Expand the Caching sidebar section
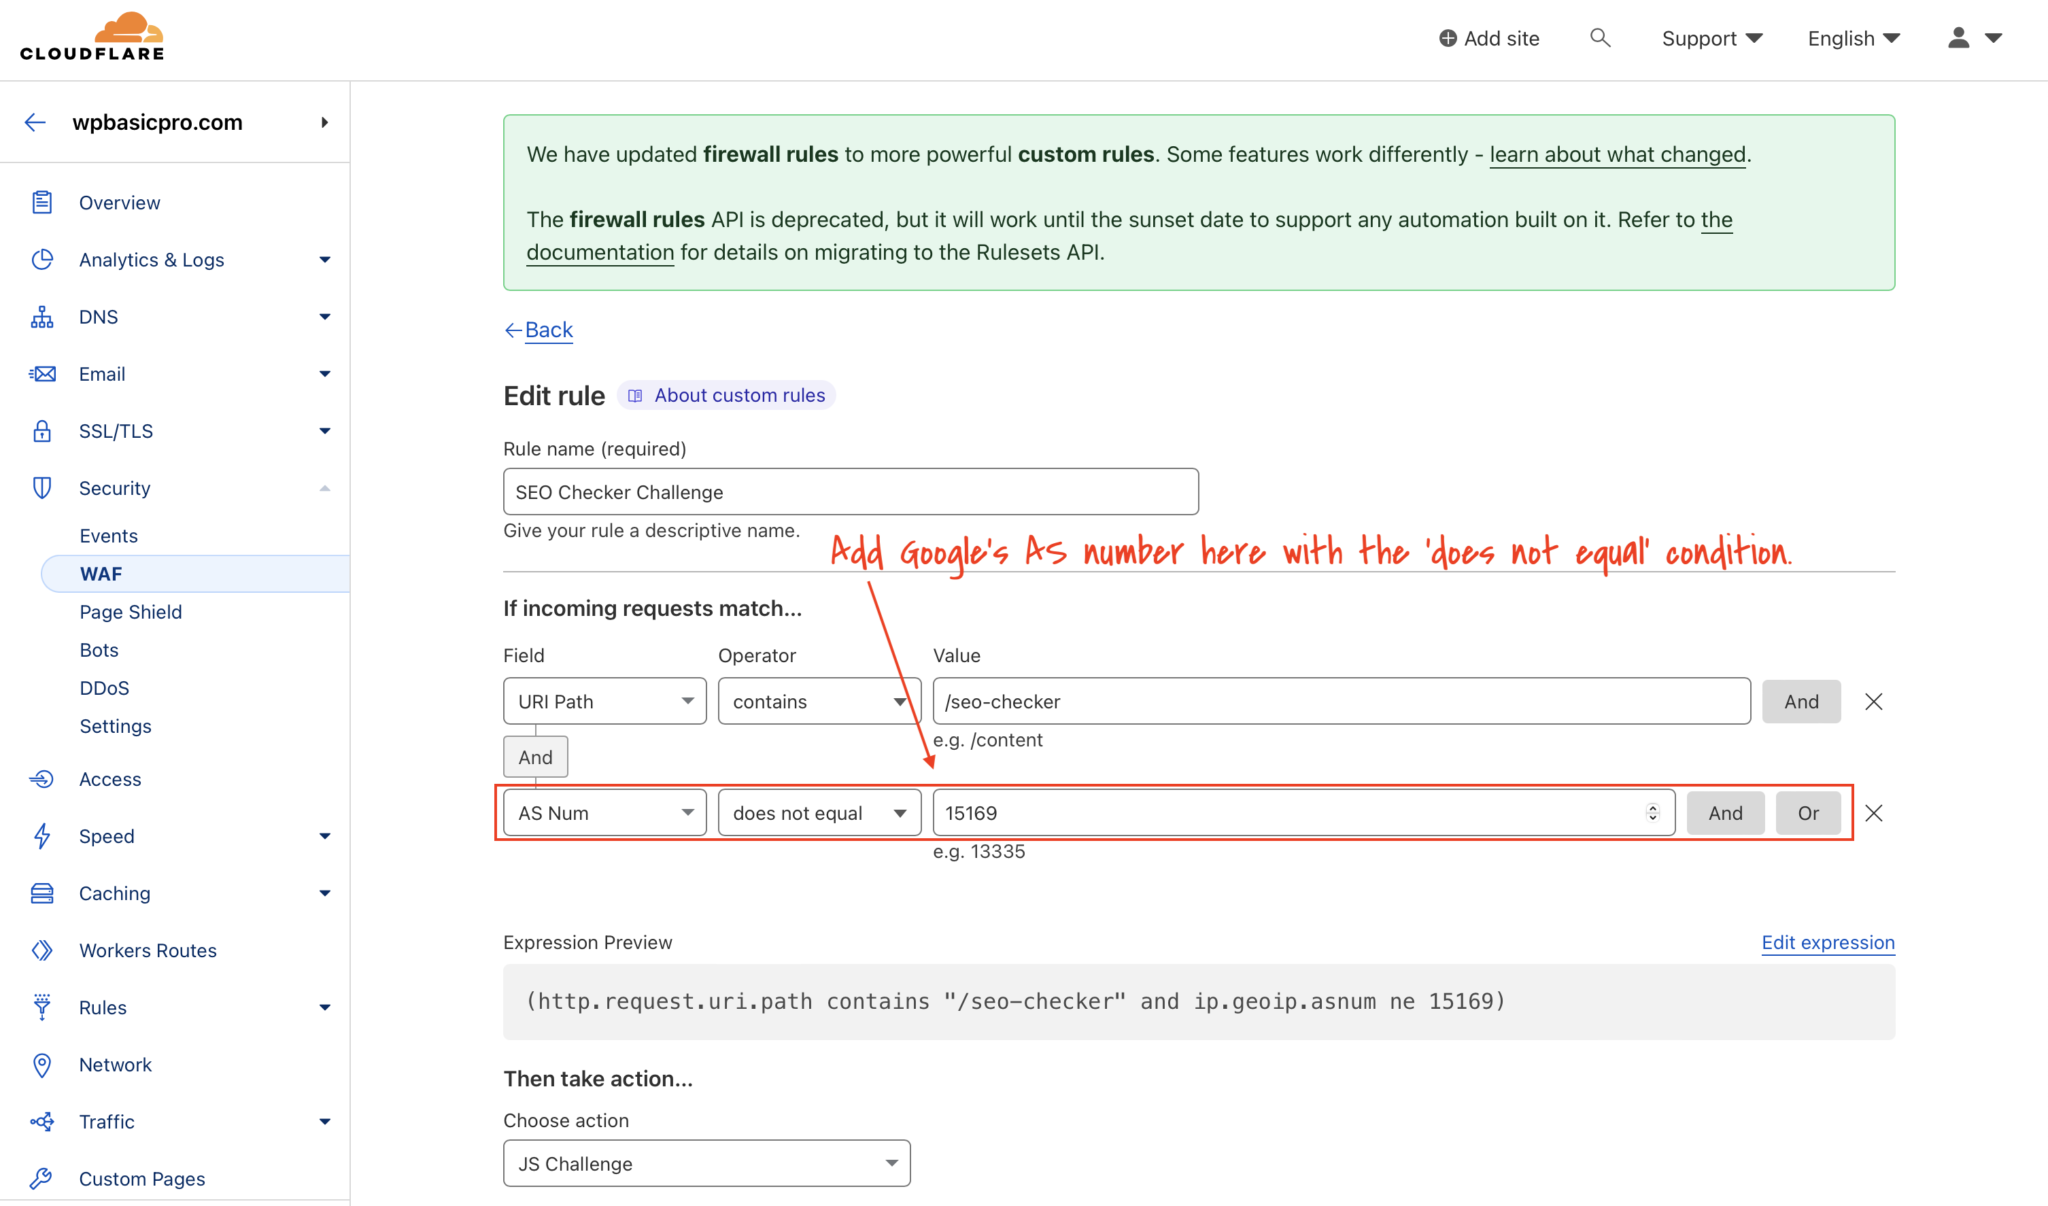This screenshot has width=2048, height=1206. coord(324,892)
